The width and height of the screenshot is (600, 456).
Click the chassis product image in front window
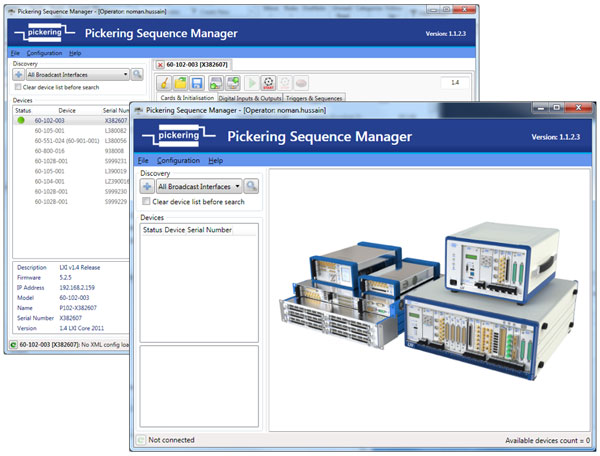429,300
